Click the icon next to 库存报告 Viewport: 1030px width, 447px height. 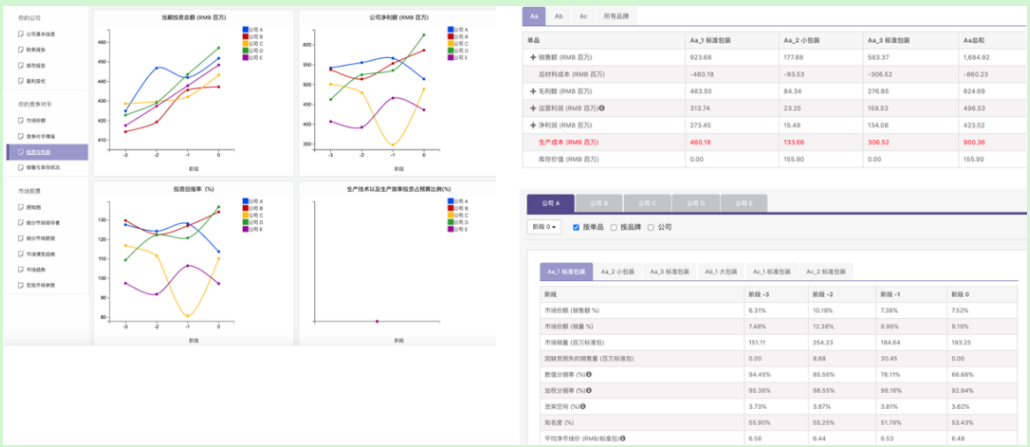click(x=20, y=65)
